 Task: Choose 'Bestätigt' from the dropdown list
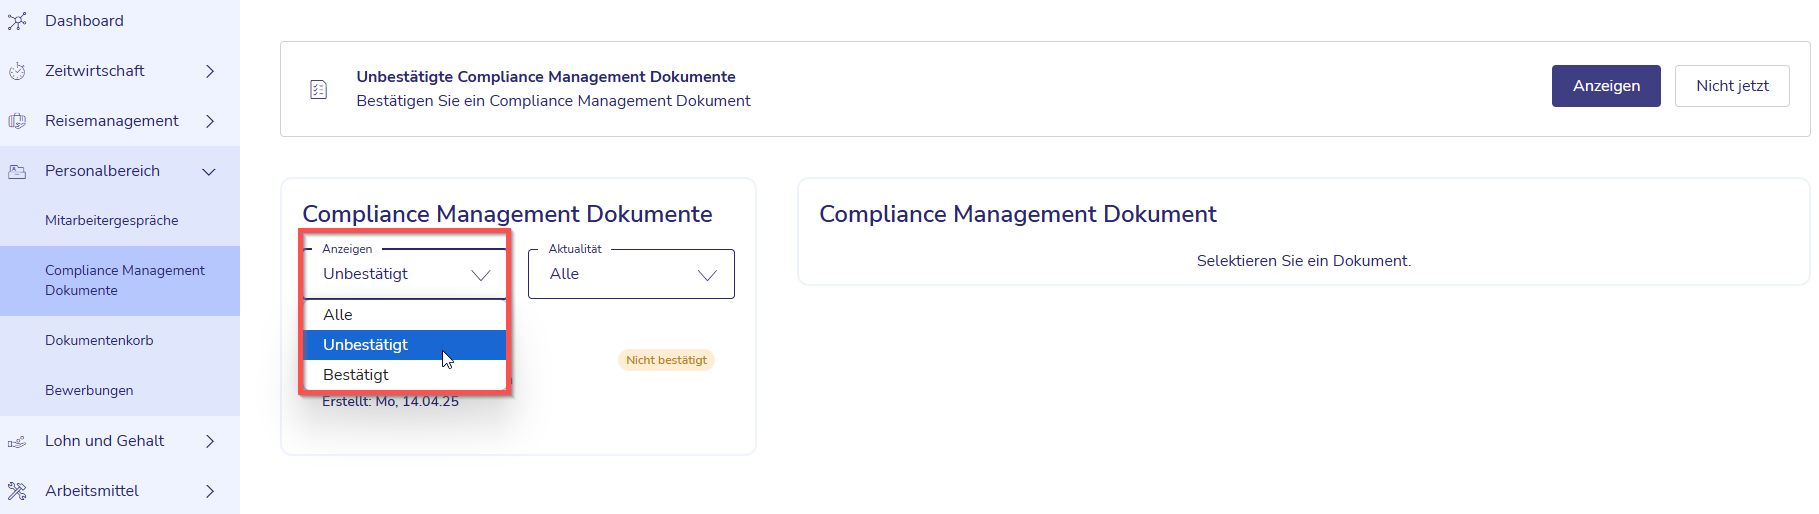[405, 375]
